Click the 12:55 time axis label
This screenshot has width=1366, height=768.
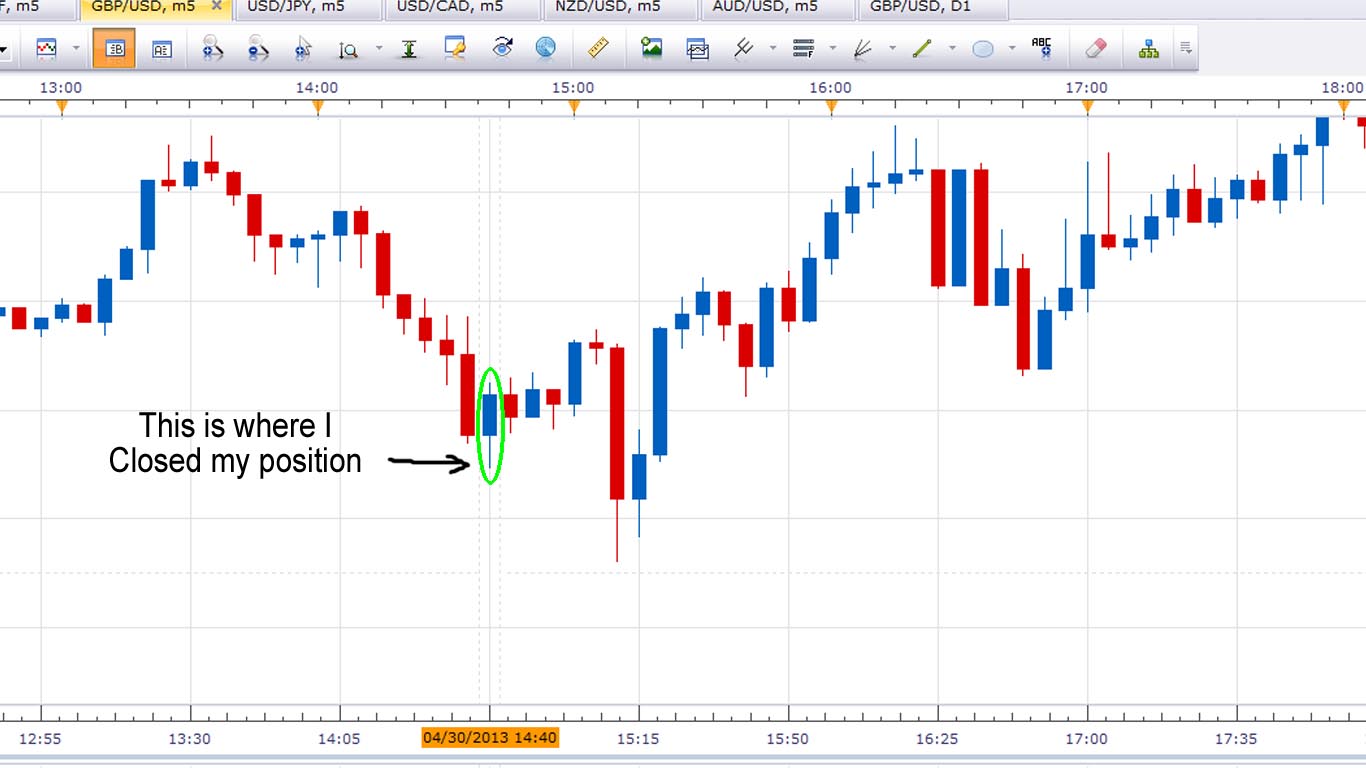40,739
